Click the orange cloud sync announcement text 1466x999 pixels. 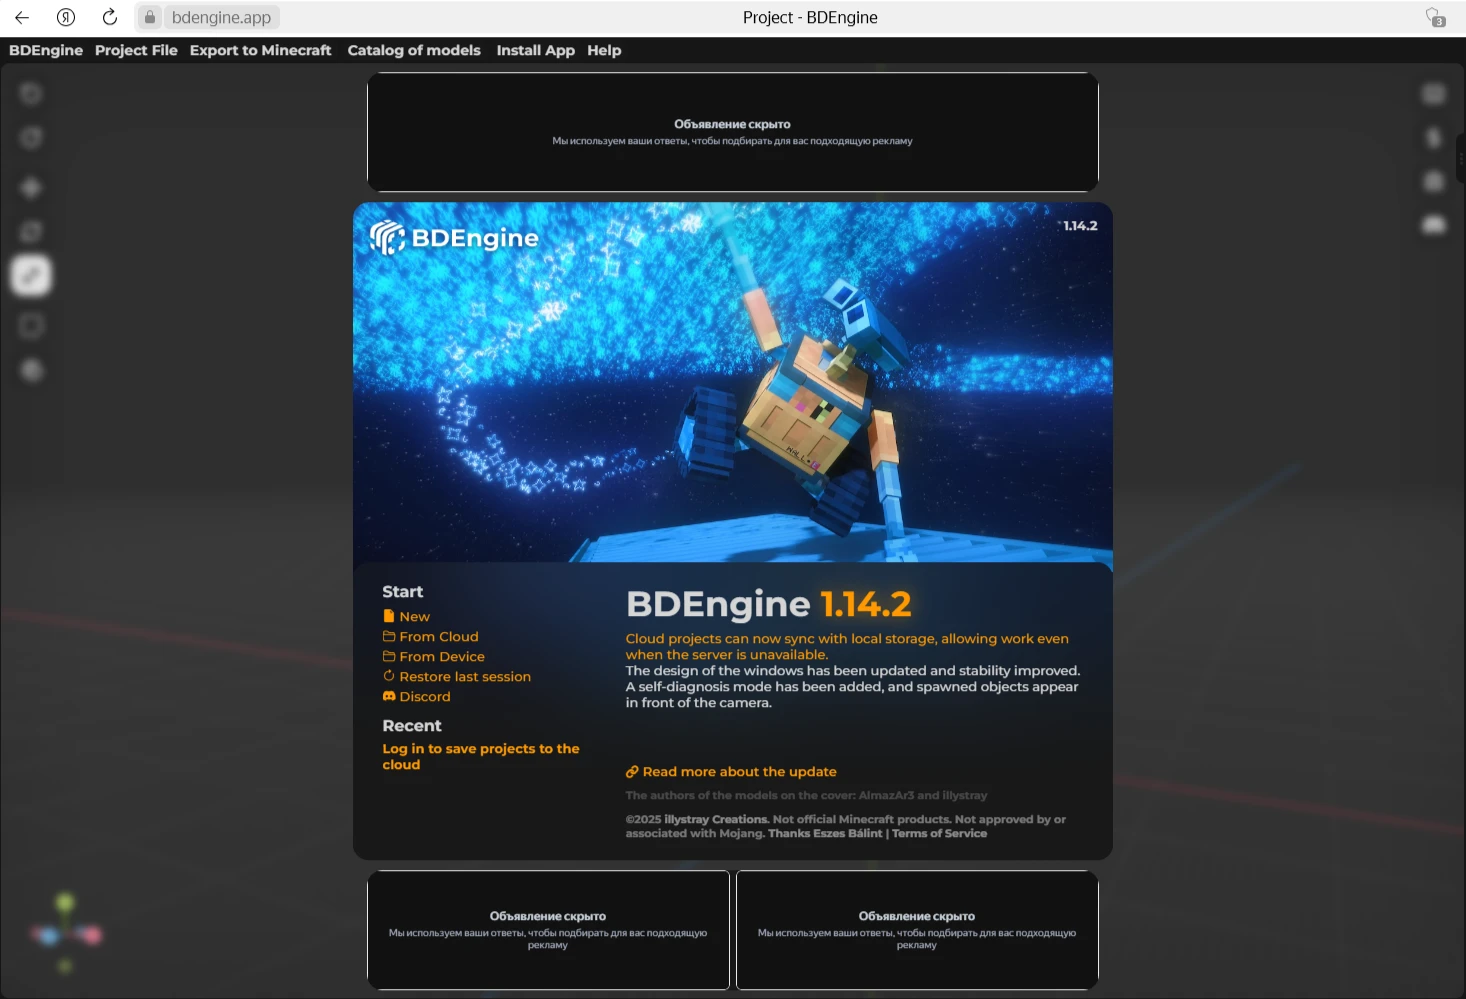click(x=847, y=647)
